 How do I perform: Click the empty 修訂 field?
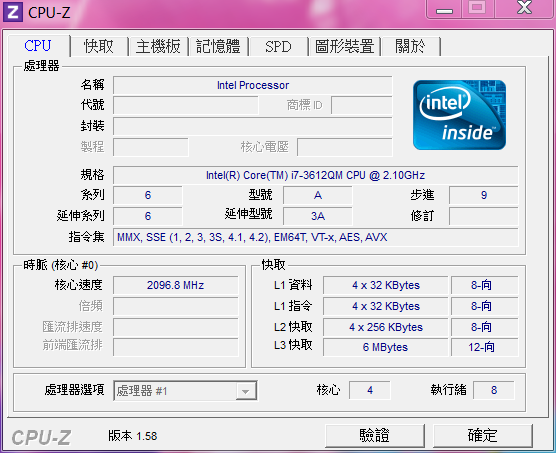(483, 216)
